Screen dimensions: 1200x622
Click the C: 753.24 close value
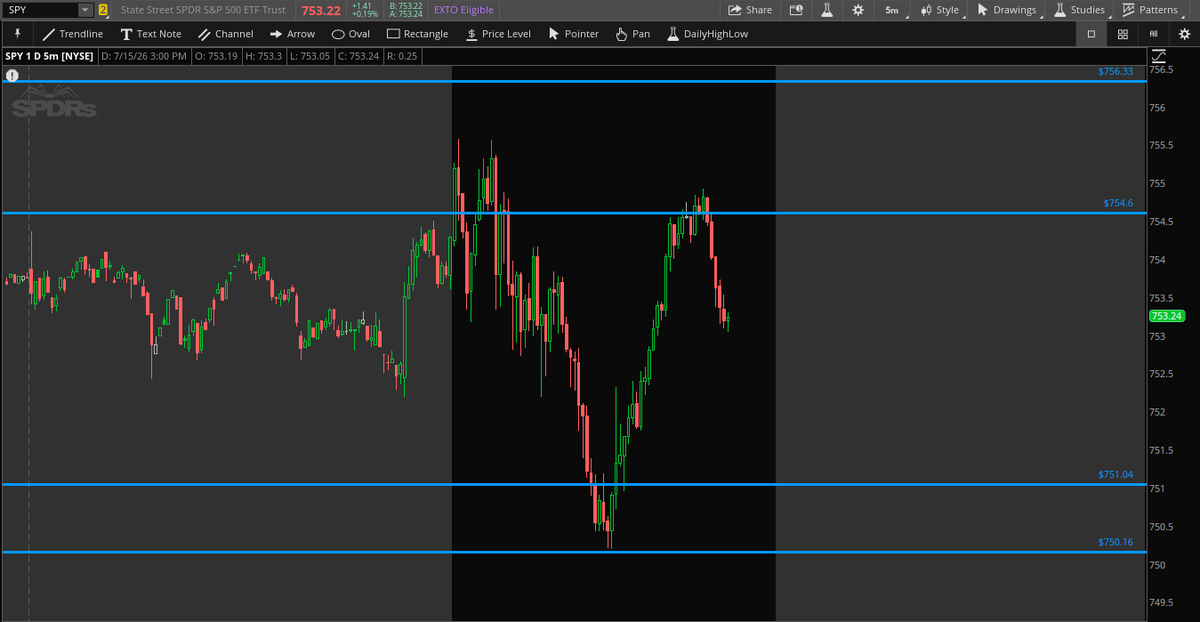coord(360,56)
